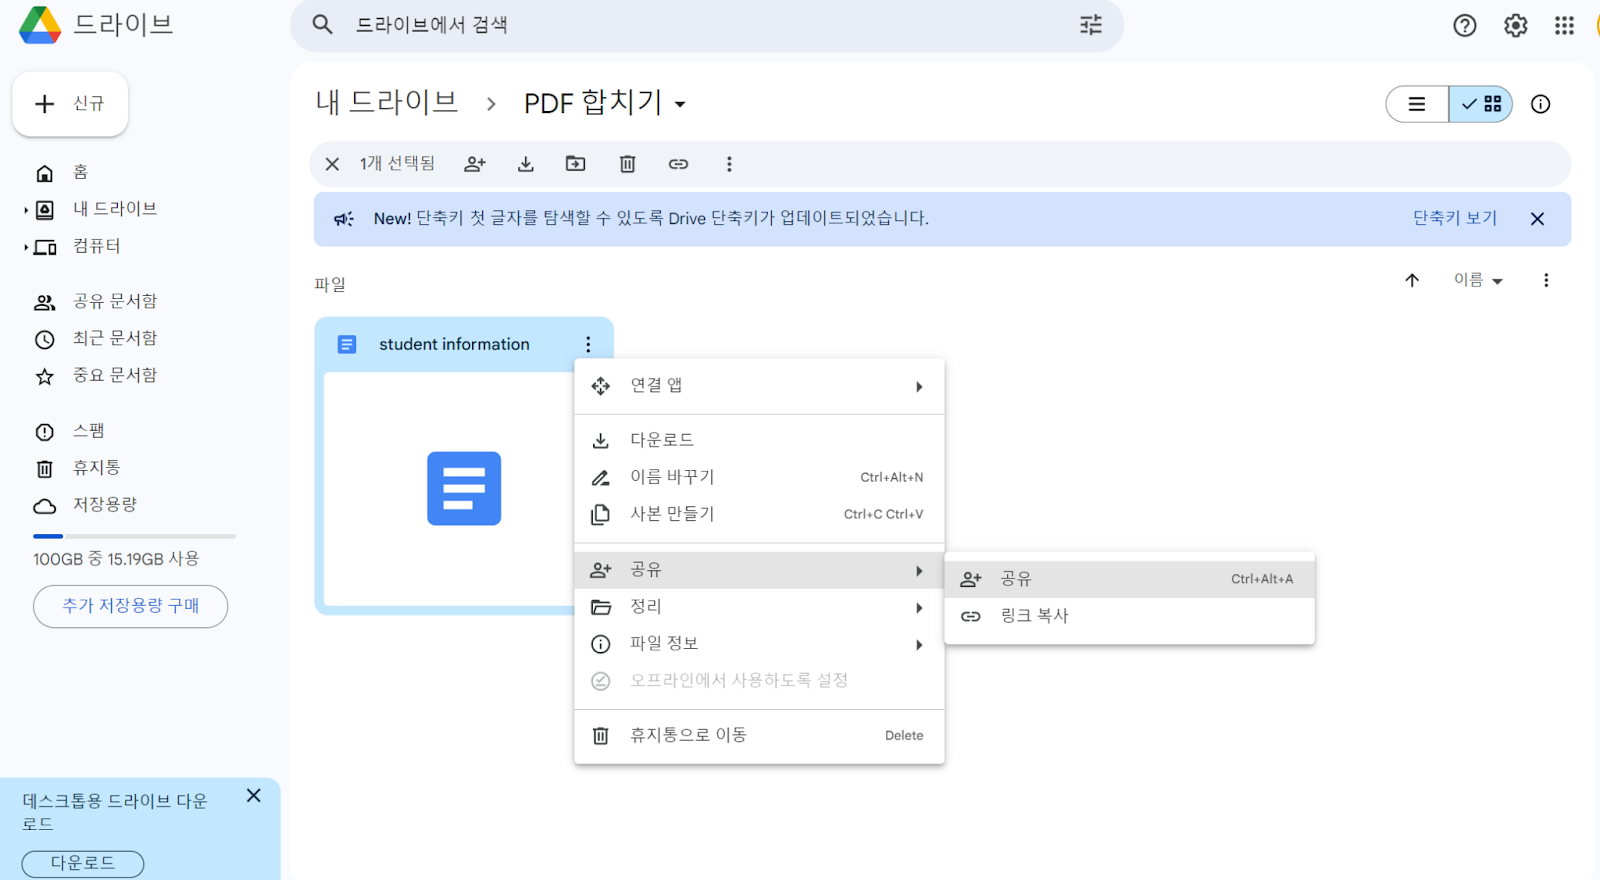Click the copy link toolbar icon
The image size is (1600, 880).
678,164
